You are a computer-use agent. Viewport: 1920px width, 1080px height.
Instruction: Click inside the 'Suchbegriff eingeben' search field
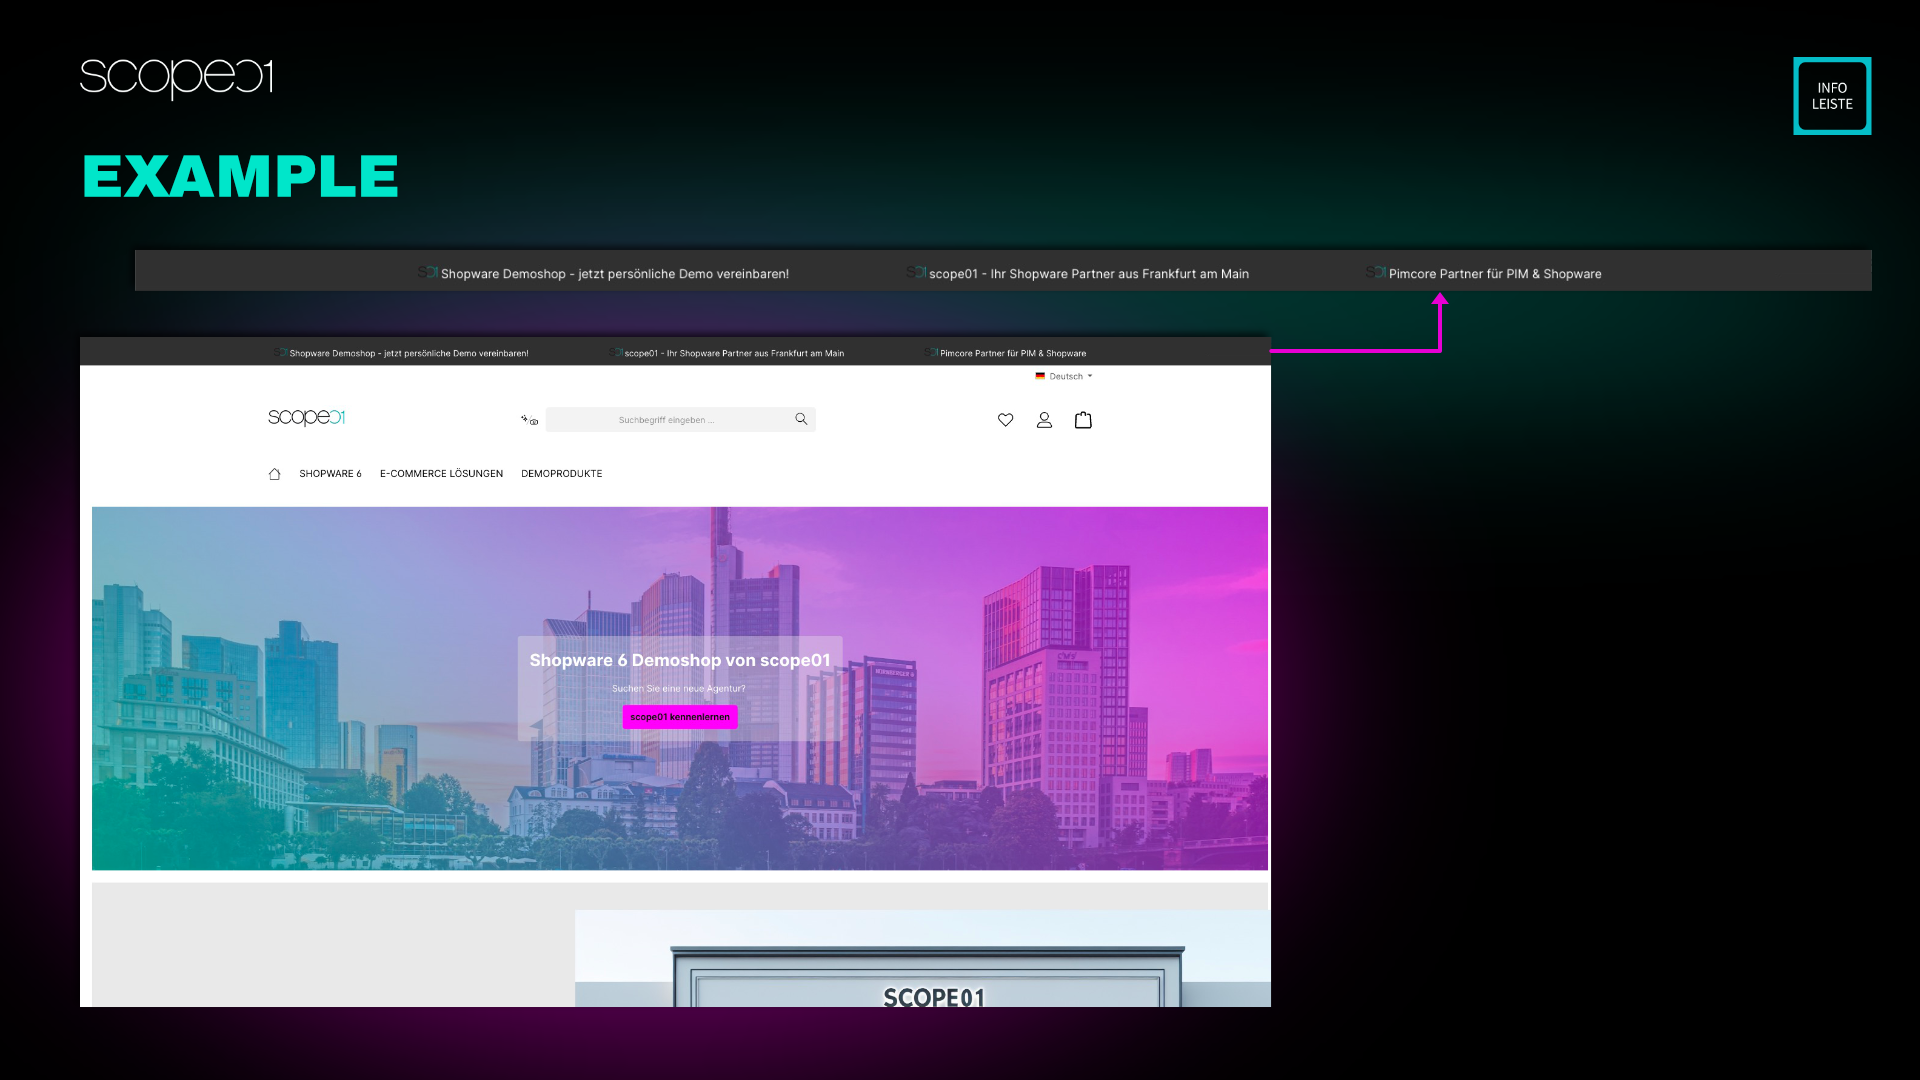(x=665, y=419)
